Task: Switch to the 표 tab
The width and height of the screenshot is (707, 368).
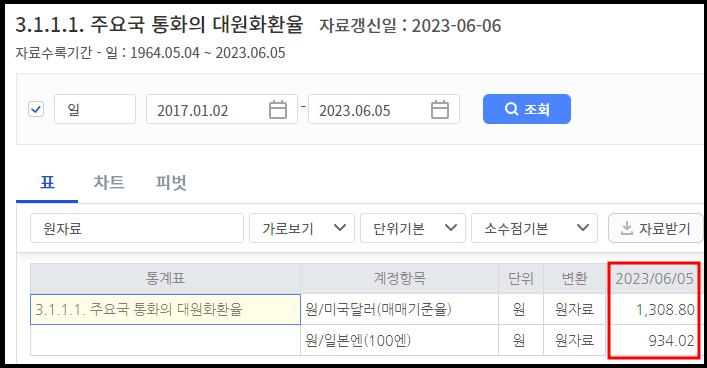Action: point(47,183)
